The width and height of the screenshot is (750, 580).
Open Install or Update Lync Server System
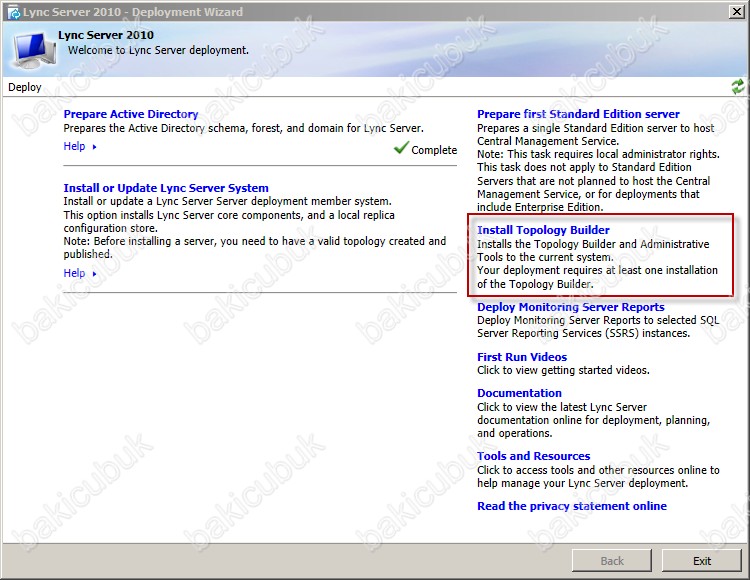point(166,188)
